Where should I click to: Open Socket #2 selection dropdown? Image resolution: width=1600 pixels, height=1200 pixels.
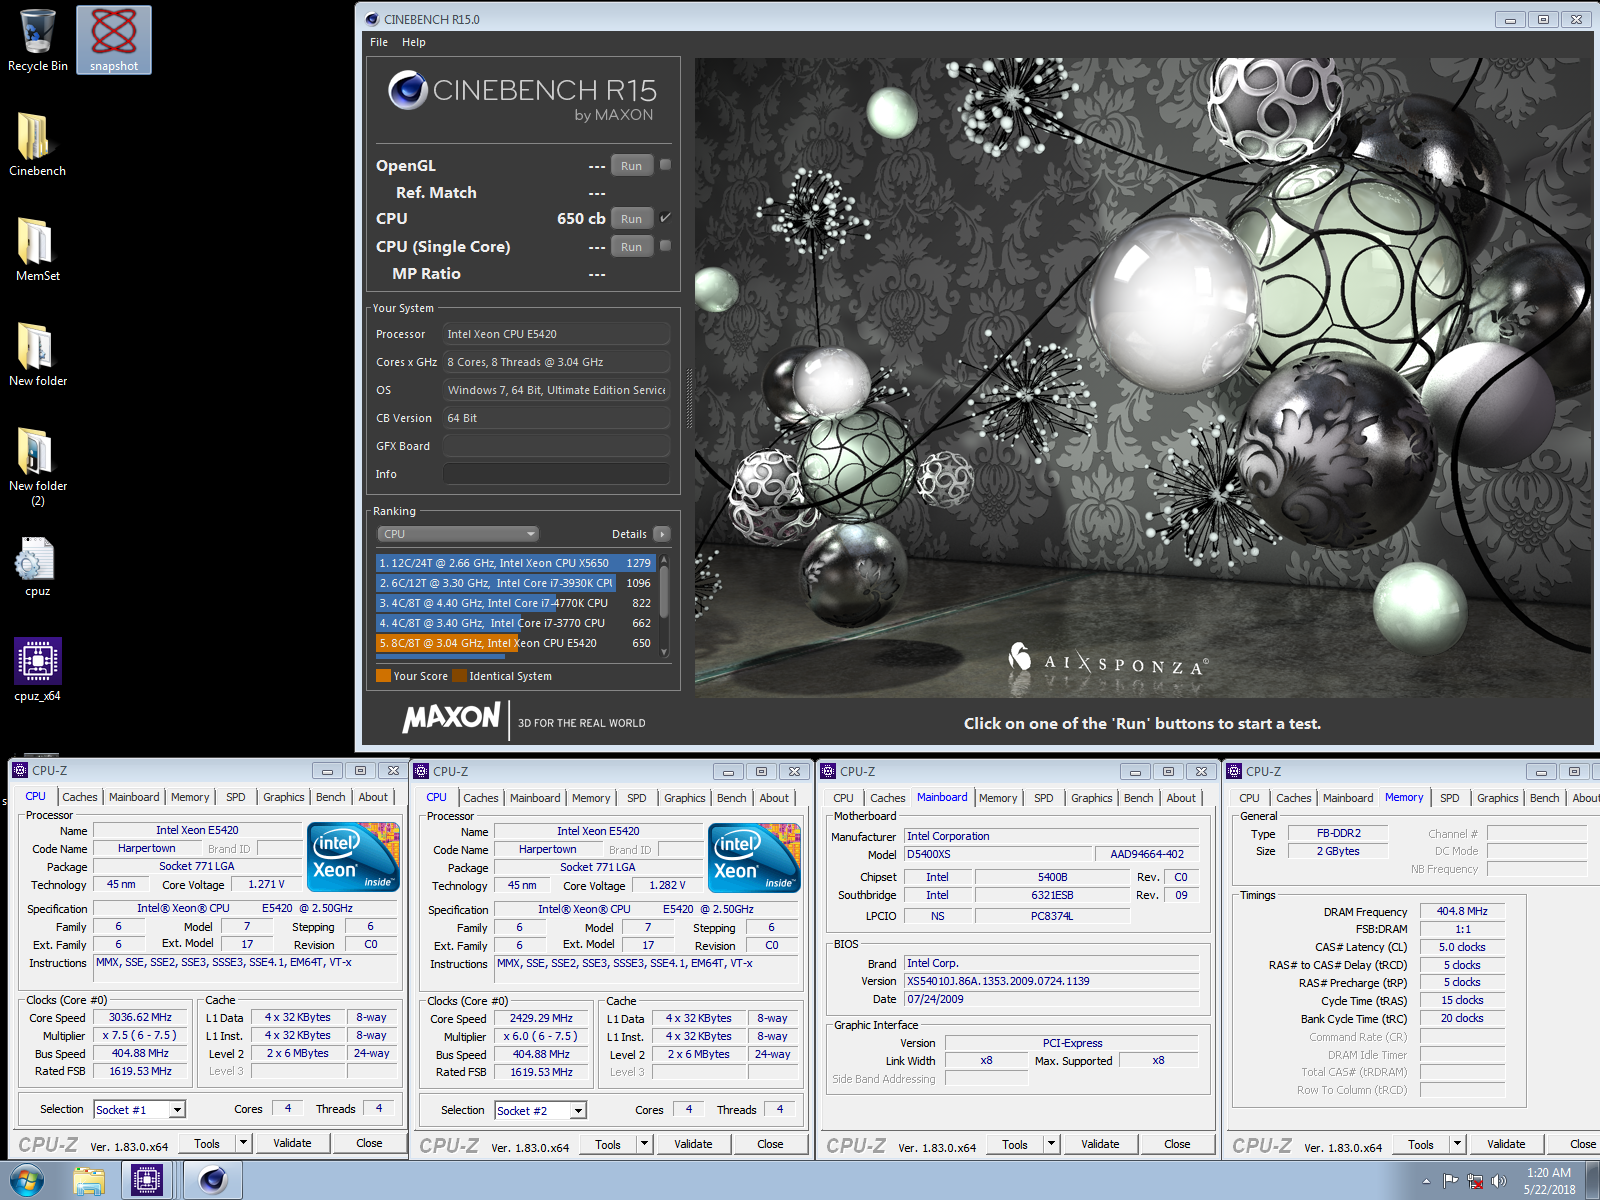tap(578, 1110)
